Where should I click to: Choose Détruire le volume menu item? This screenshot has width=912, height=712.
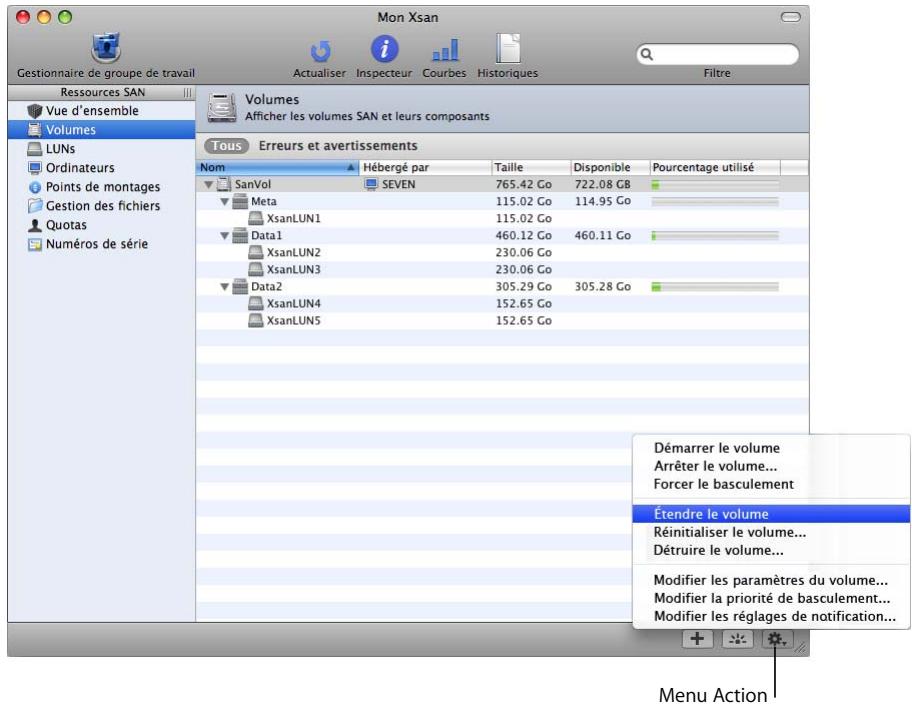click(771, 550)
